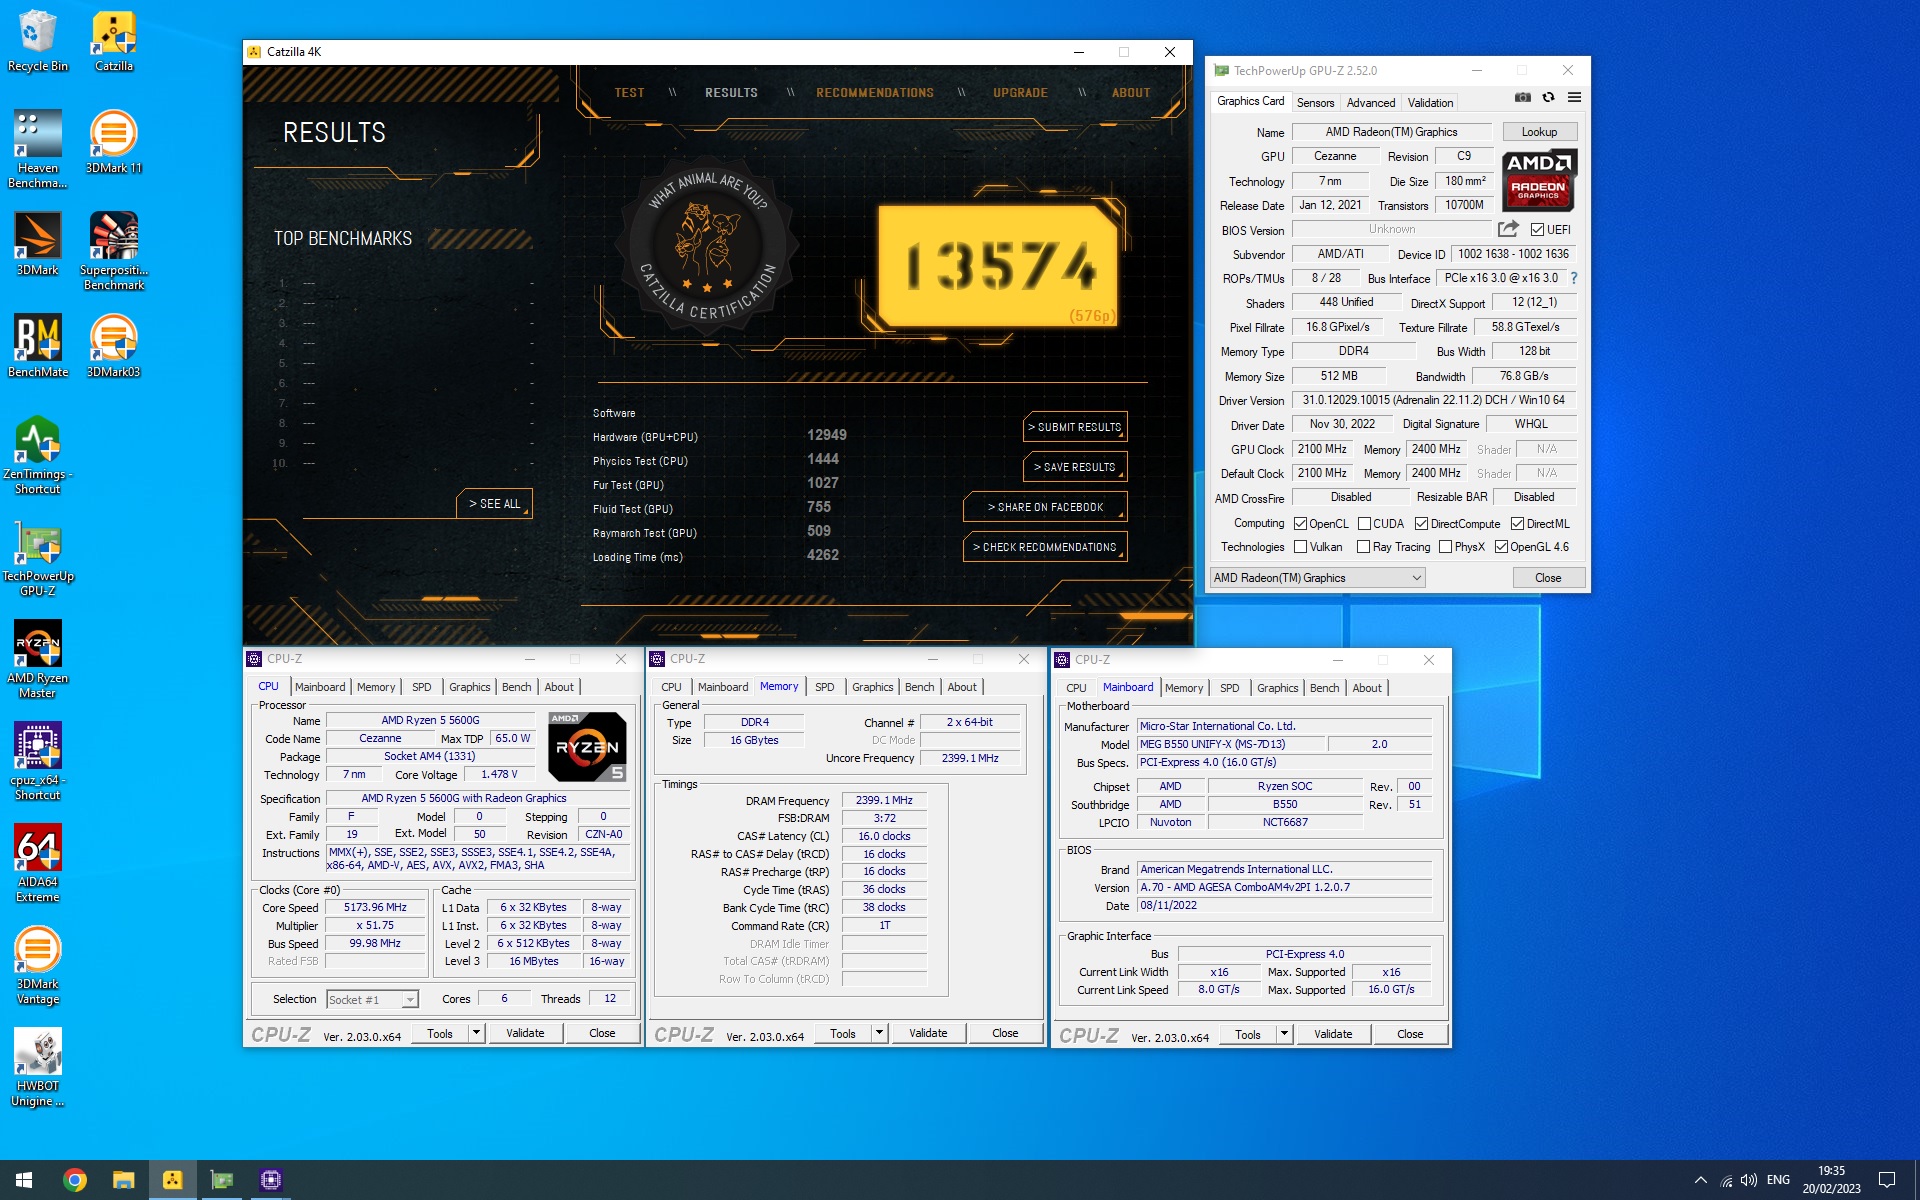Toggle DirectCompute checkbox in GPU-Z
Viewport: 1920px width, 1200px height.
tap(1421, 524)
